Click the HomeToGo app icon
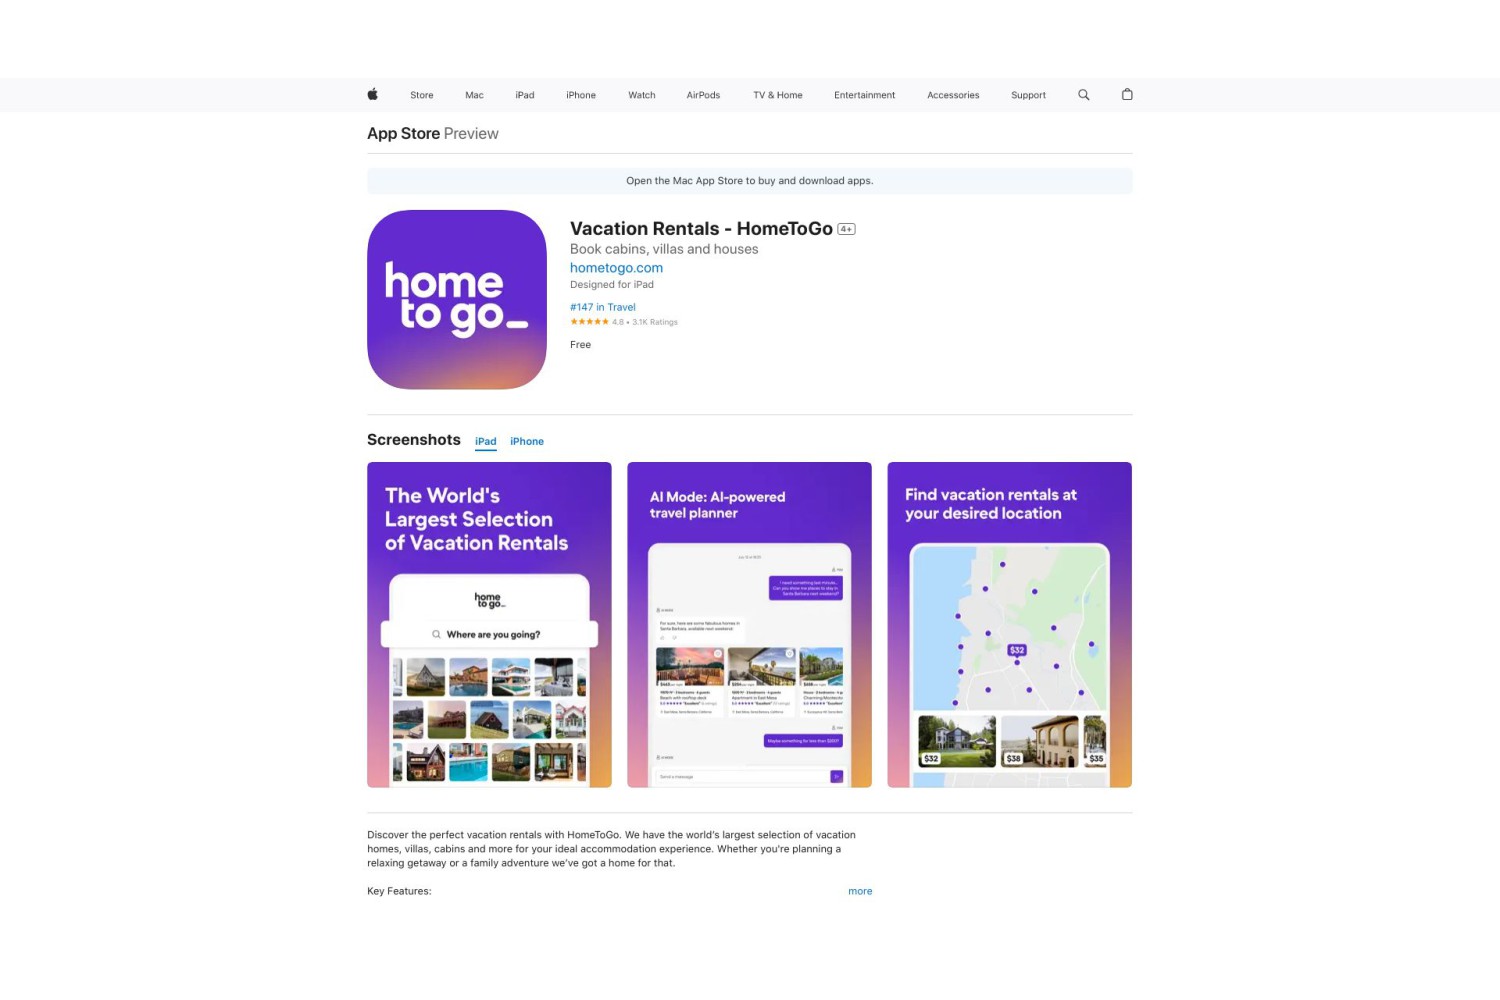Image resolution: width=1500 pixels, height=1000 pixels. pos(457,300)
